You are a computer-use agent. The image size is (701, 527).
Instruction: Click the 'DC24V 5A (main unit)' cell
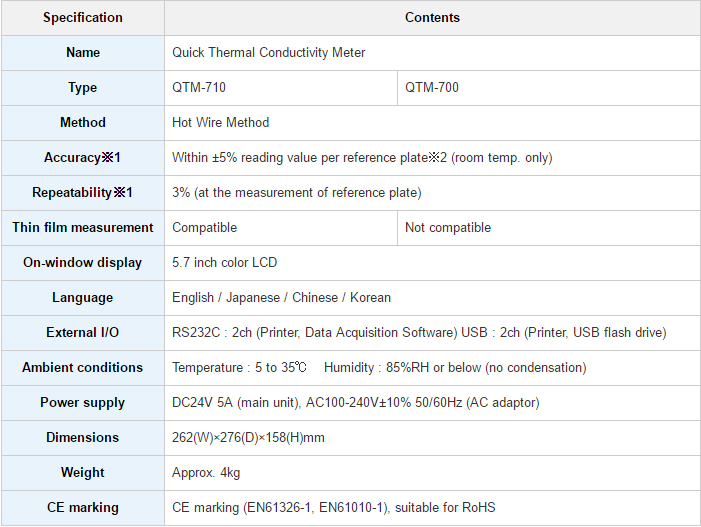pos(432,403)
